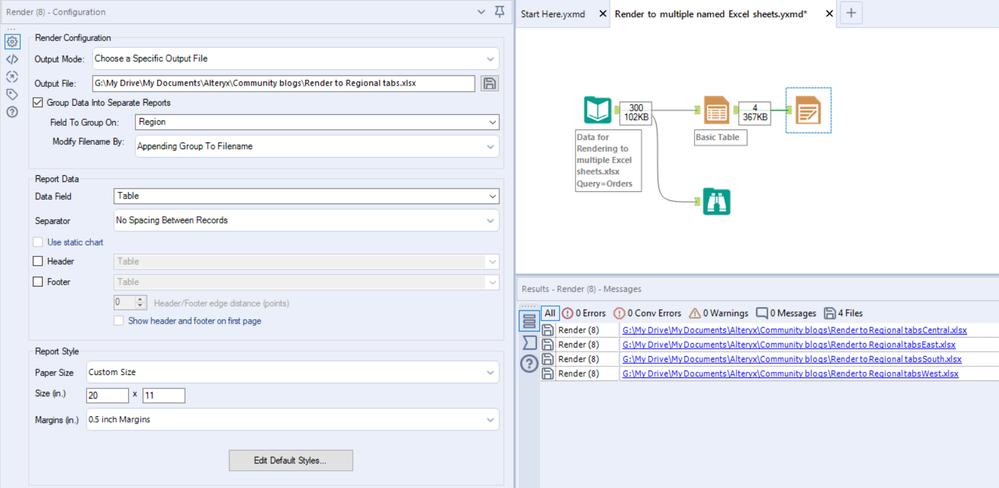Click the save icon beside West.xlsx row
The width and height of the screenshot is (999, 488).
point(547,374)
